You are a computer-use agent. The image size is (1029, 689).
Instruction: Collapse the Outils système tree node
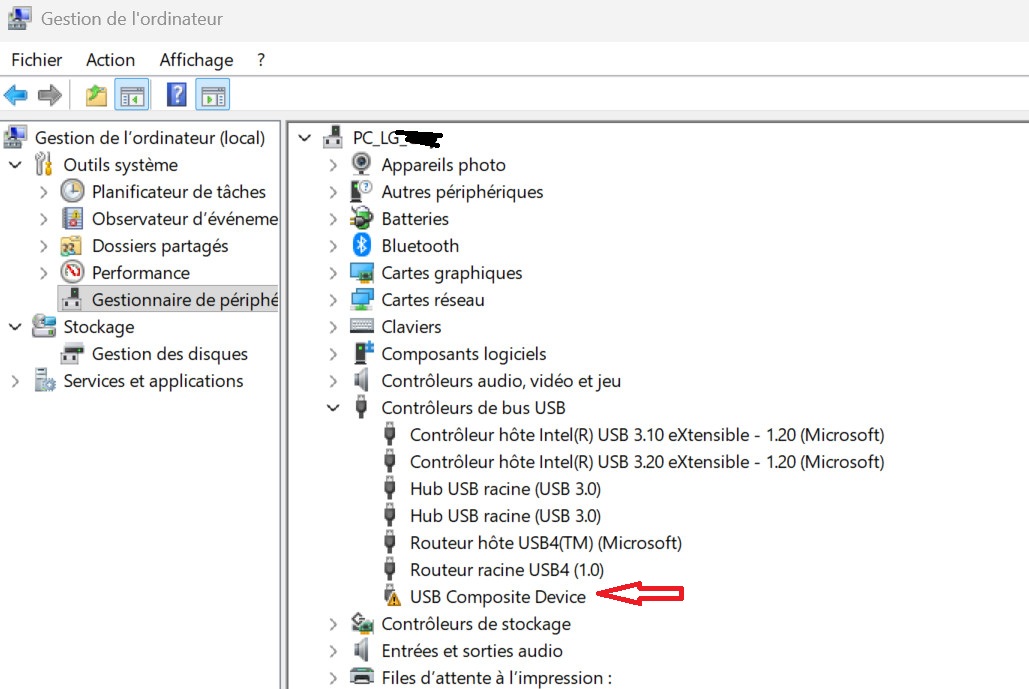[x=15, y=165]
